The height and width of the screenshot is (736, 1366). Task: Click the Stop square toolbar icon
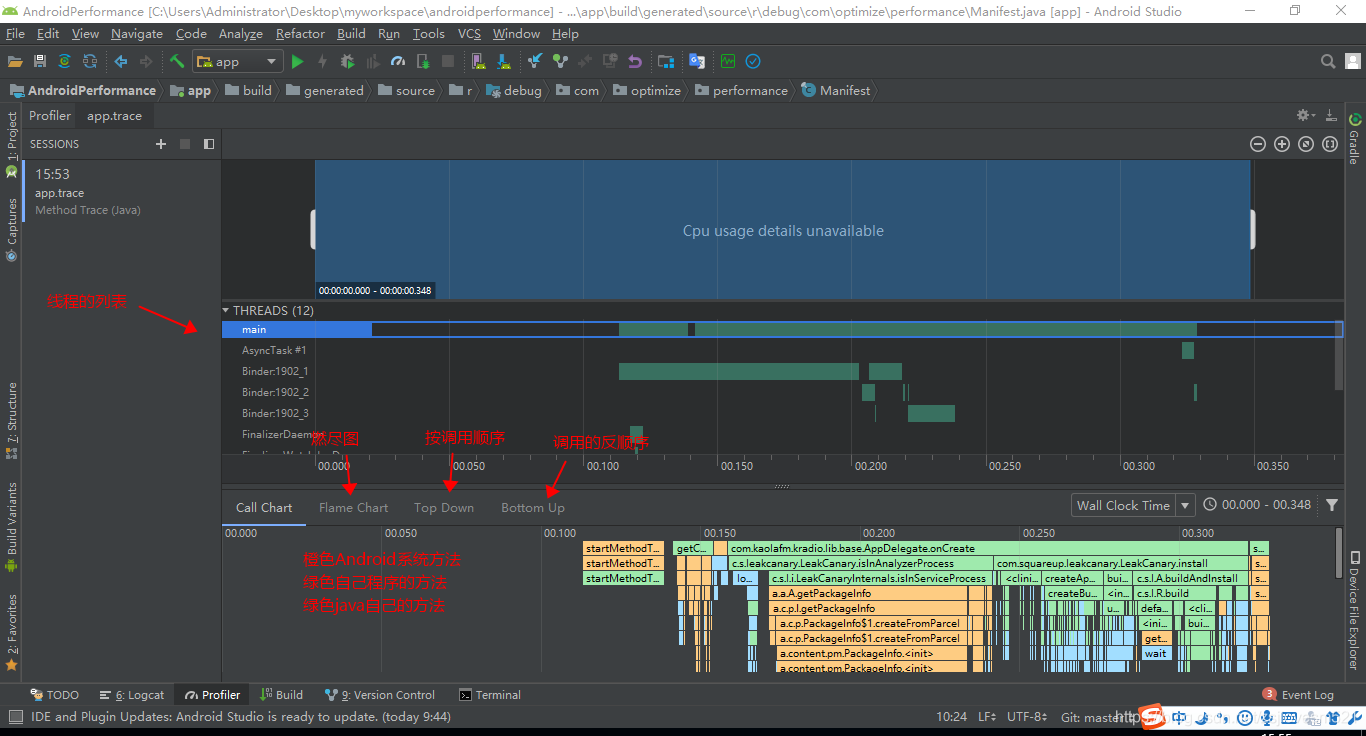[x=448, y=61]
